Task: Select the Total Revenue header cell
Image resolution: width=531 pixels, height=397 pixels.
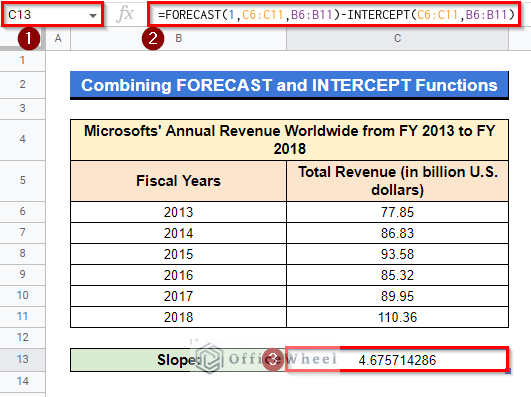Action: (398, 181)
